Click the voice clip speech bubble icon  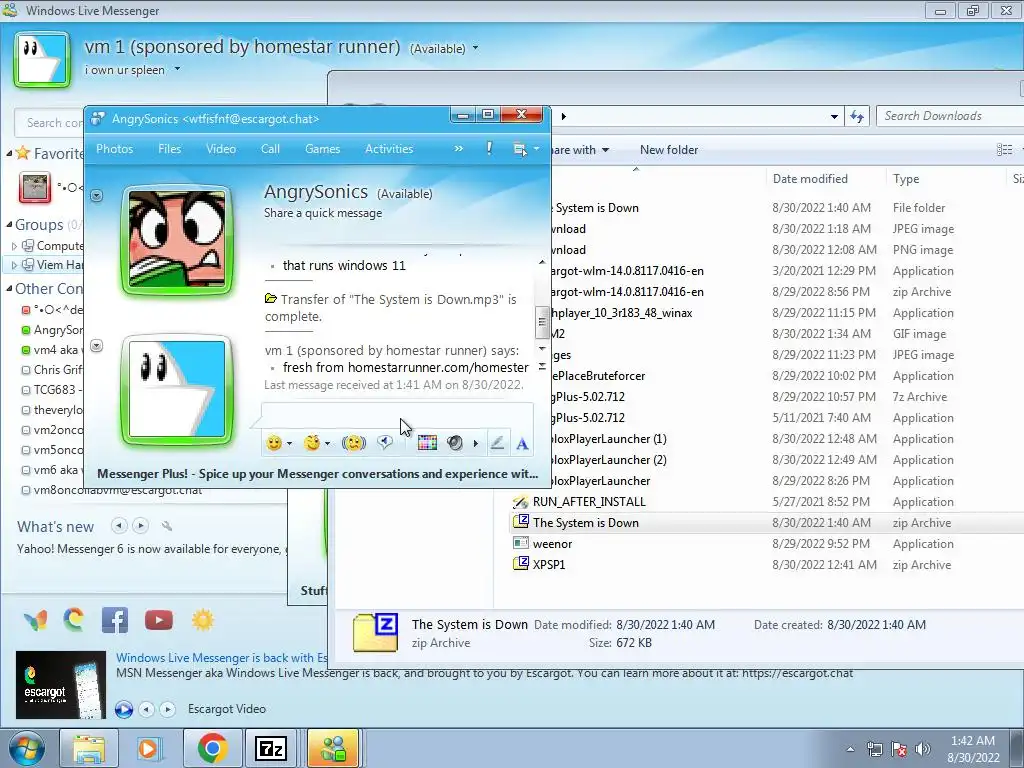385,443
